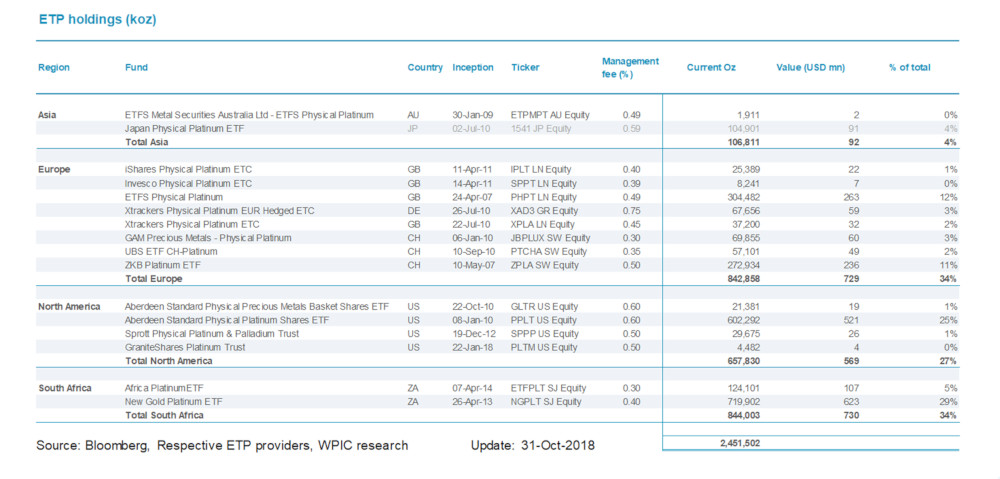The height and width of the screenshot is (479, 1000).
Task: Click the 'South Africa' region label
Action: click(x=65, y=388)
